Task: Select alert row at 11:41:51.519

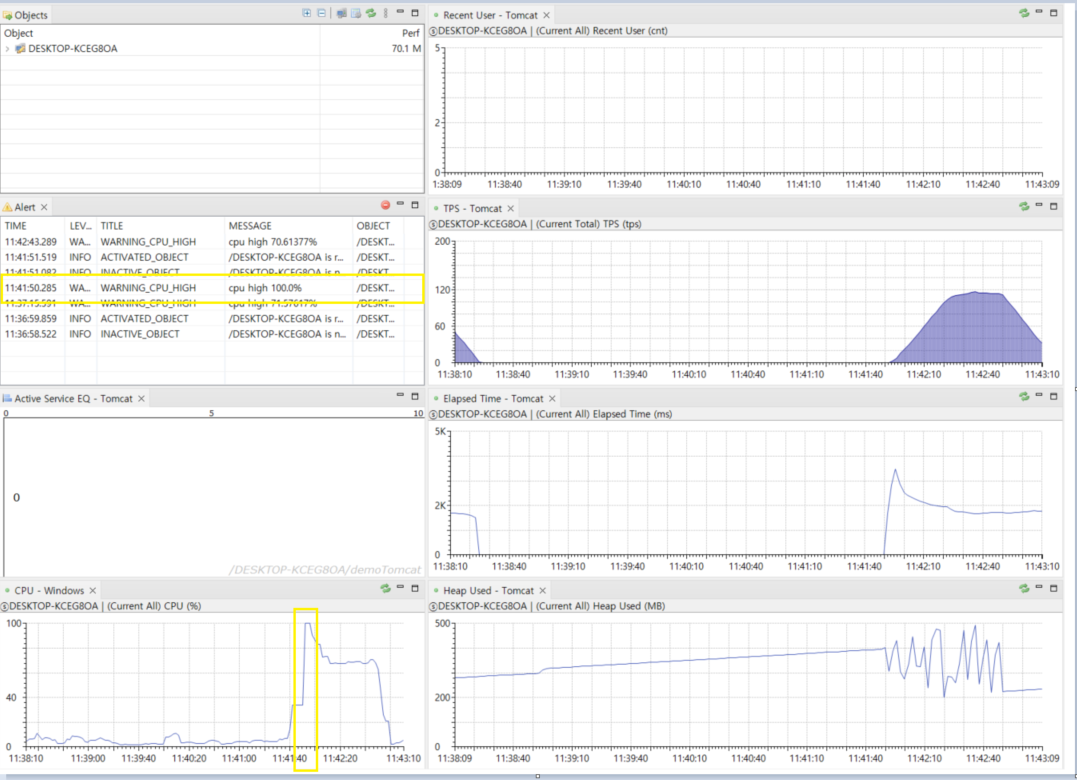Action: [212, 257]
